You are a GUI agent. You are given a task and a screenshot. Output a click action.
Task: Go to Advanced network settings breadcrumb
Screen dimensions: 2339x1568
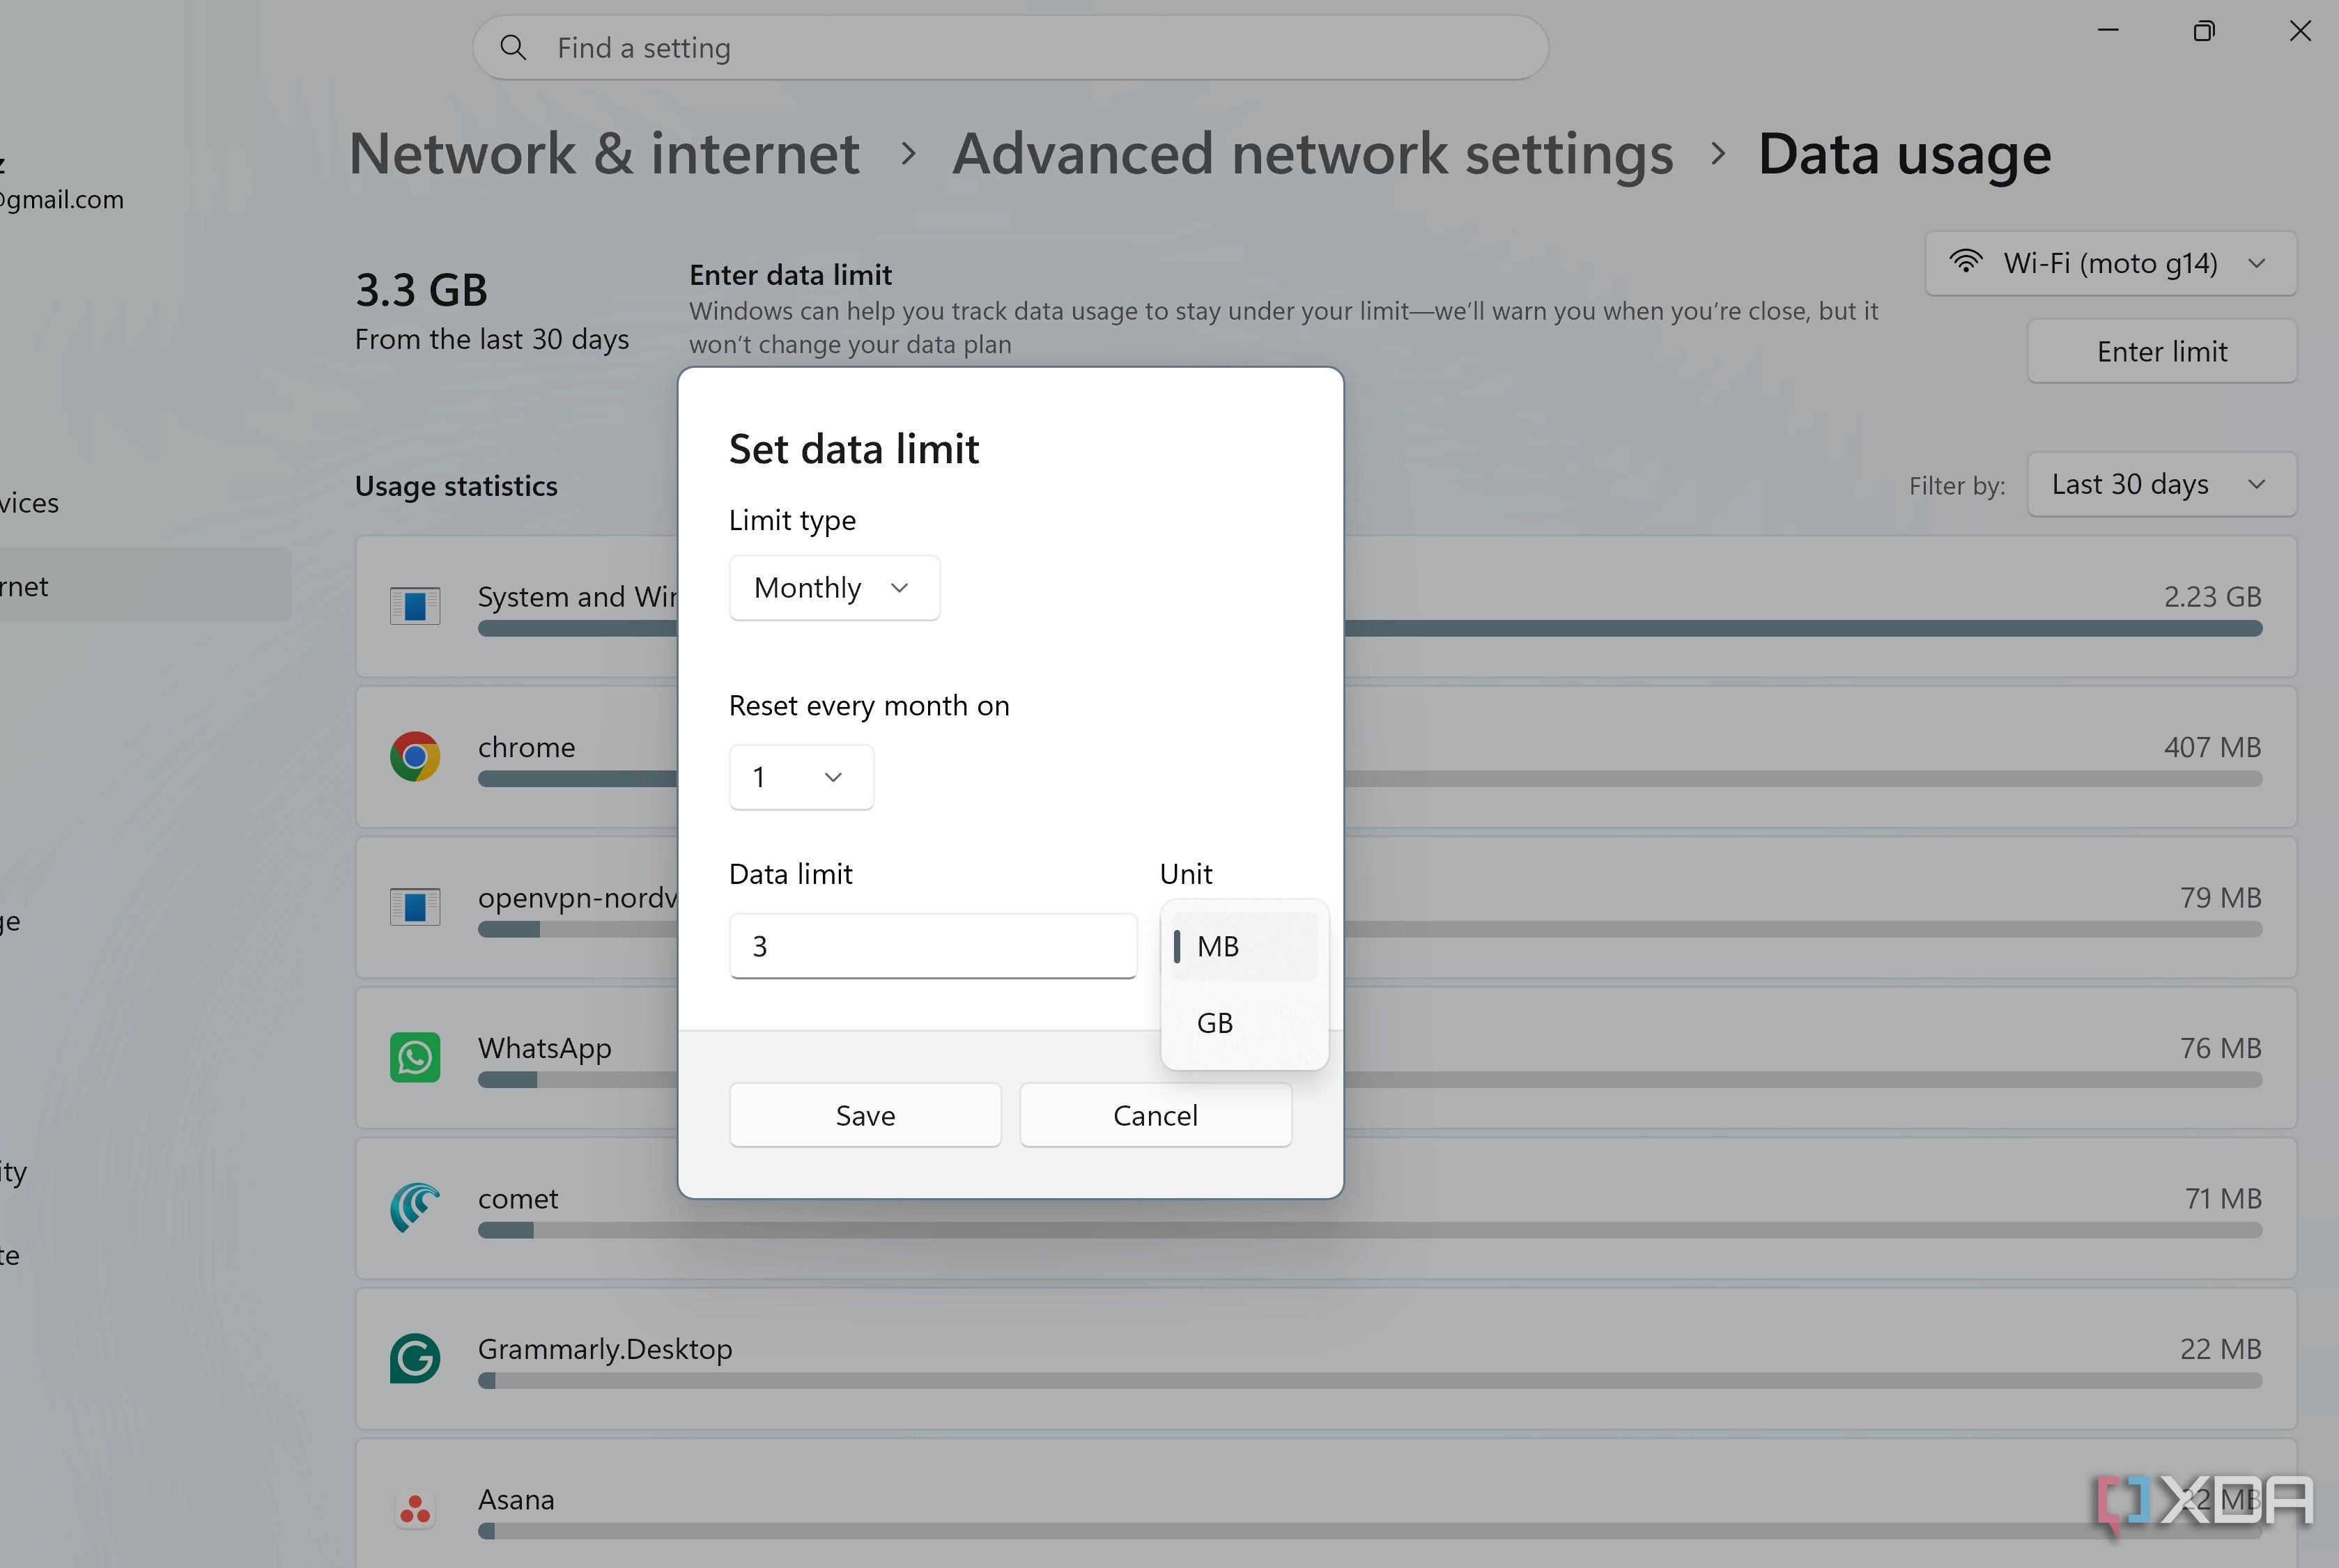[1312, 154]
